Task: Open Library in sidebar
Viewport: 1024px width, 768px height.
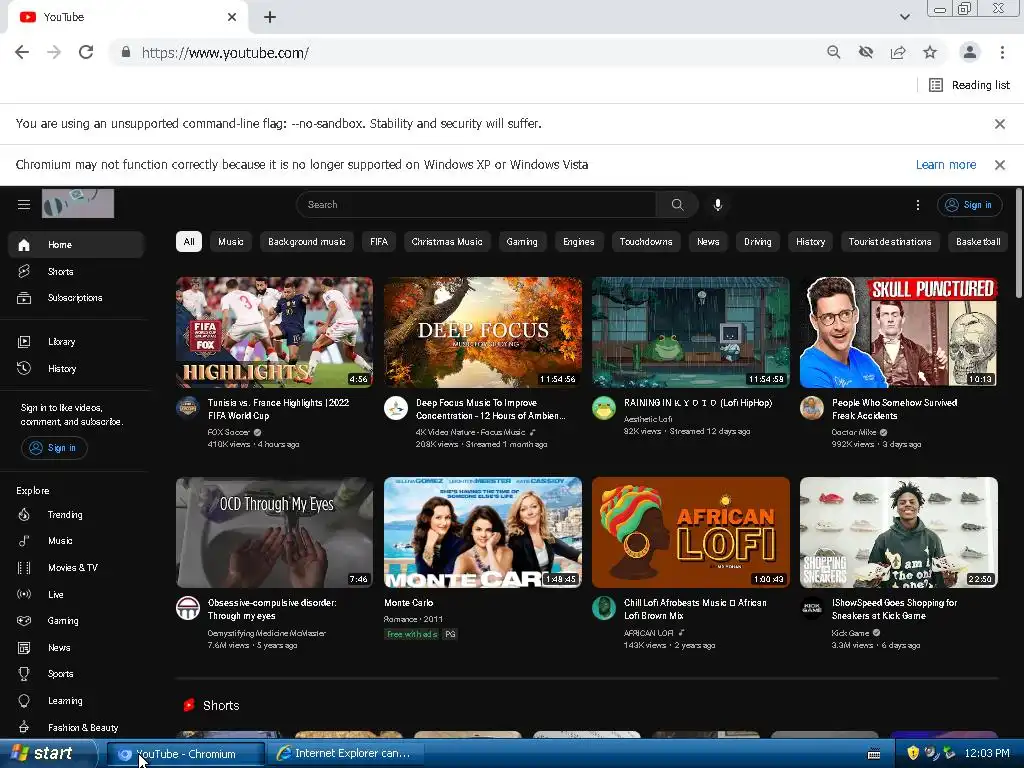Action: tap(76, 342)
